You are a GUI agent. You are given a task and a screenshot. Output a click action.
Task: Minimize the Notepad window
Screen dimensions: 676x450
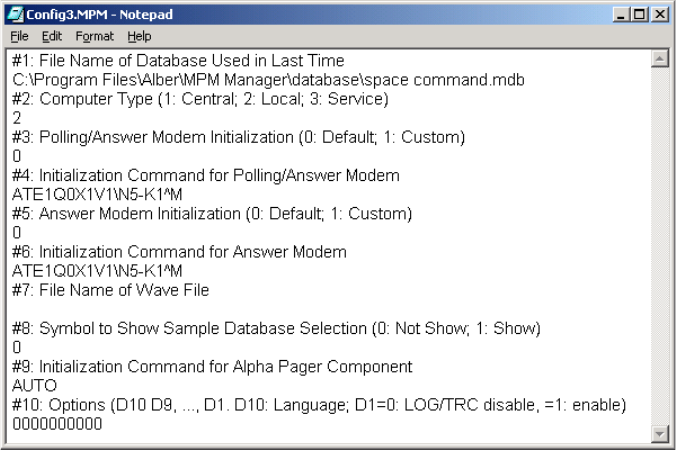(624, 15)
